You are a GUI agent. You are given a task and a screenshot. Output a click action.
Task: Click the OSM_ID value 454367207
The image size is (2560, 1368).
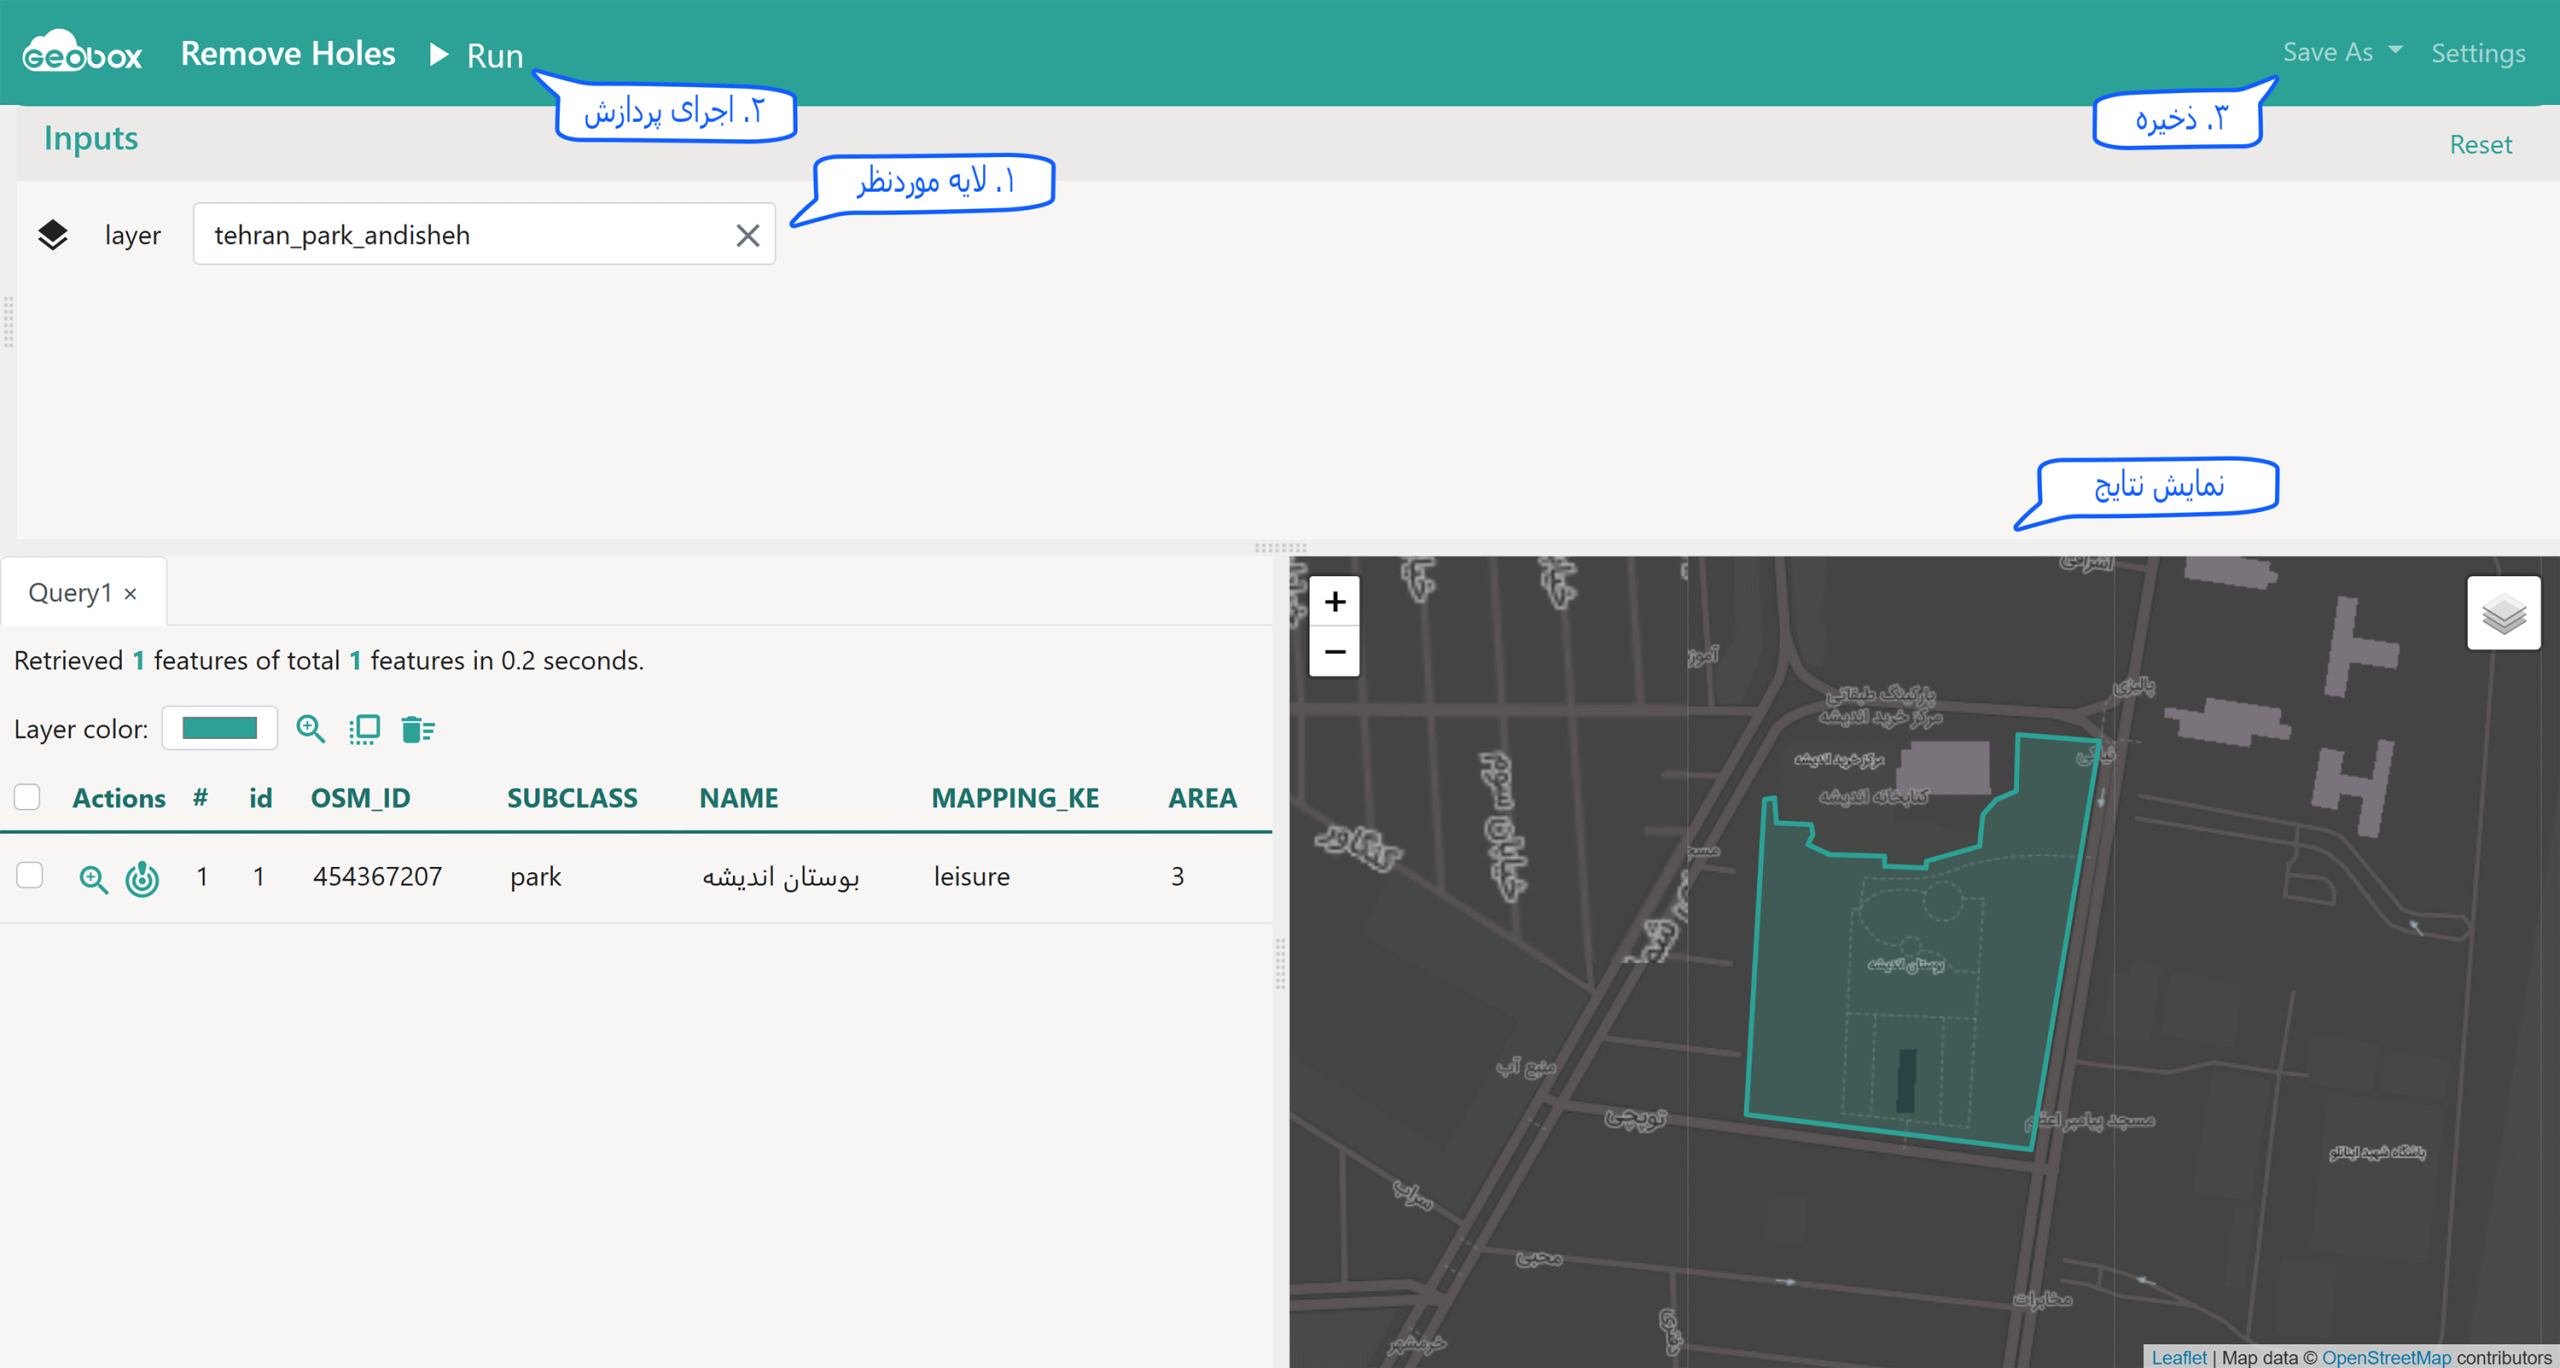[377, 876]
